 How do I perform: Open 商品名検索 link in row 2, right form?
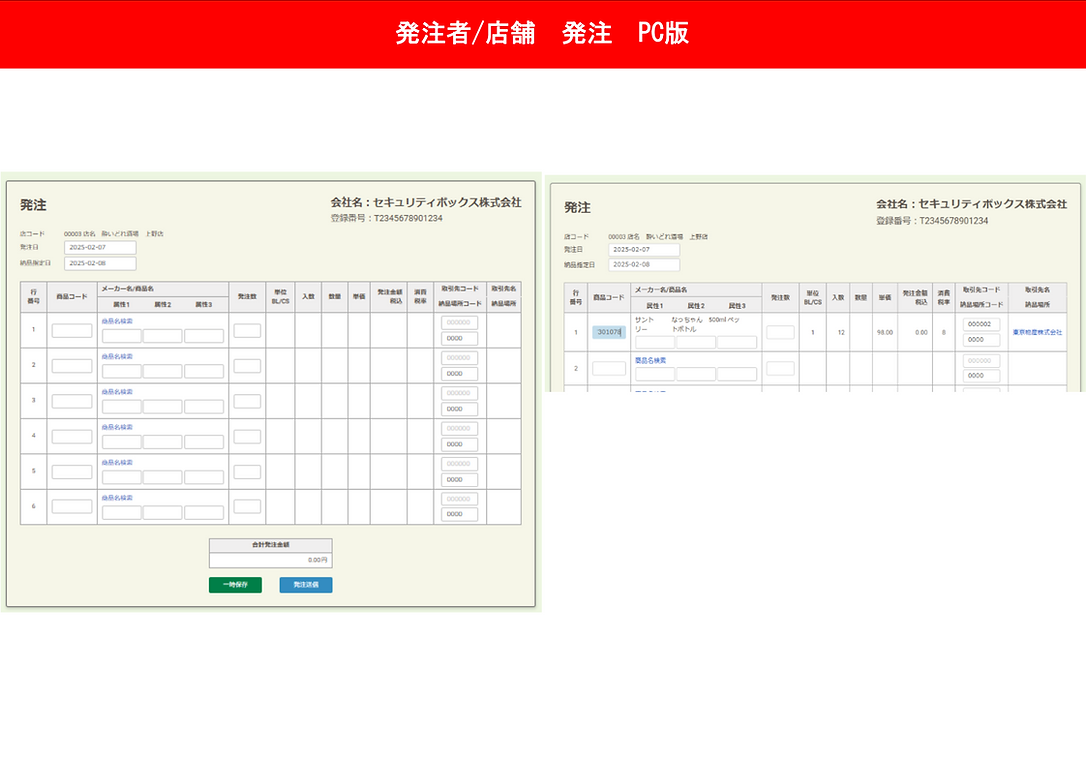pyautogui.click(x=650, y=361)
